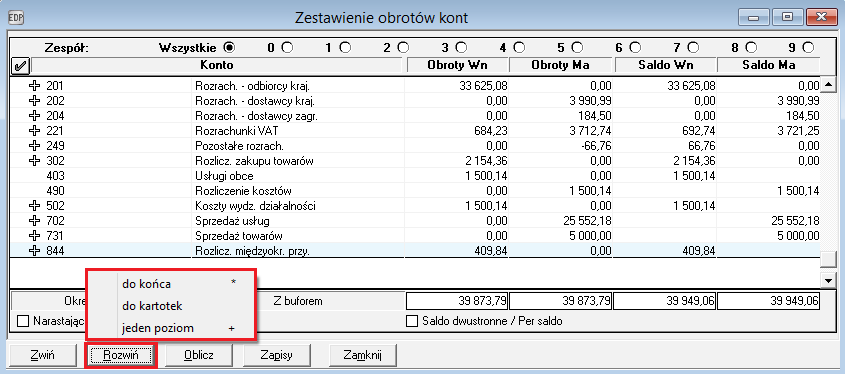Click the Saldo Wn column header
The width and height of the screenshot is (845, 374).
(x=665, y=65)
